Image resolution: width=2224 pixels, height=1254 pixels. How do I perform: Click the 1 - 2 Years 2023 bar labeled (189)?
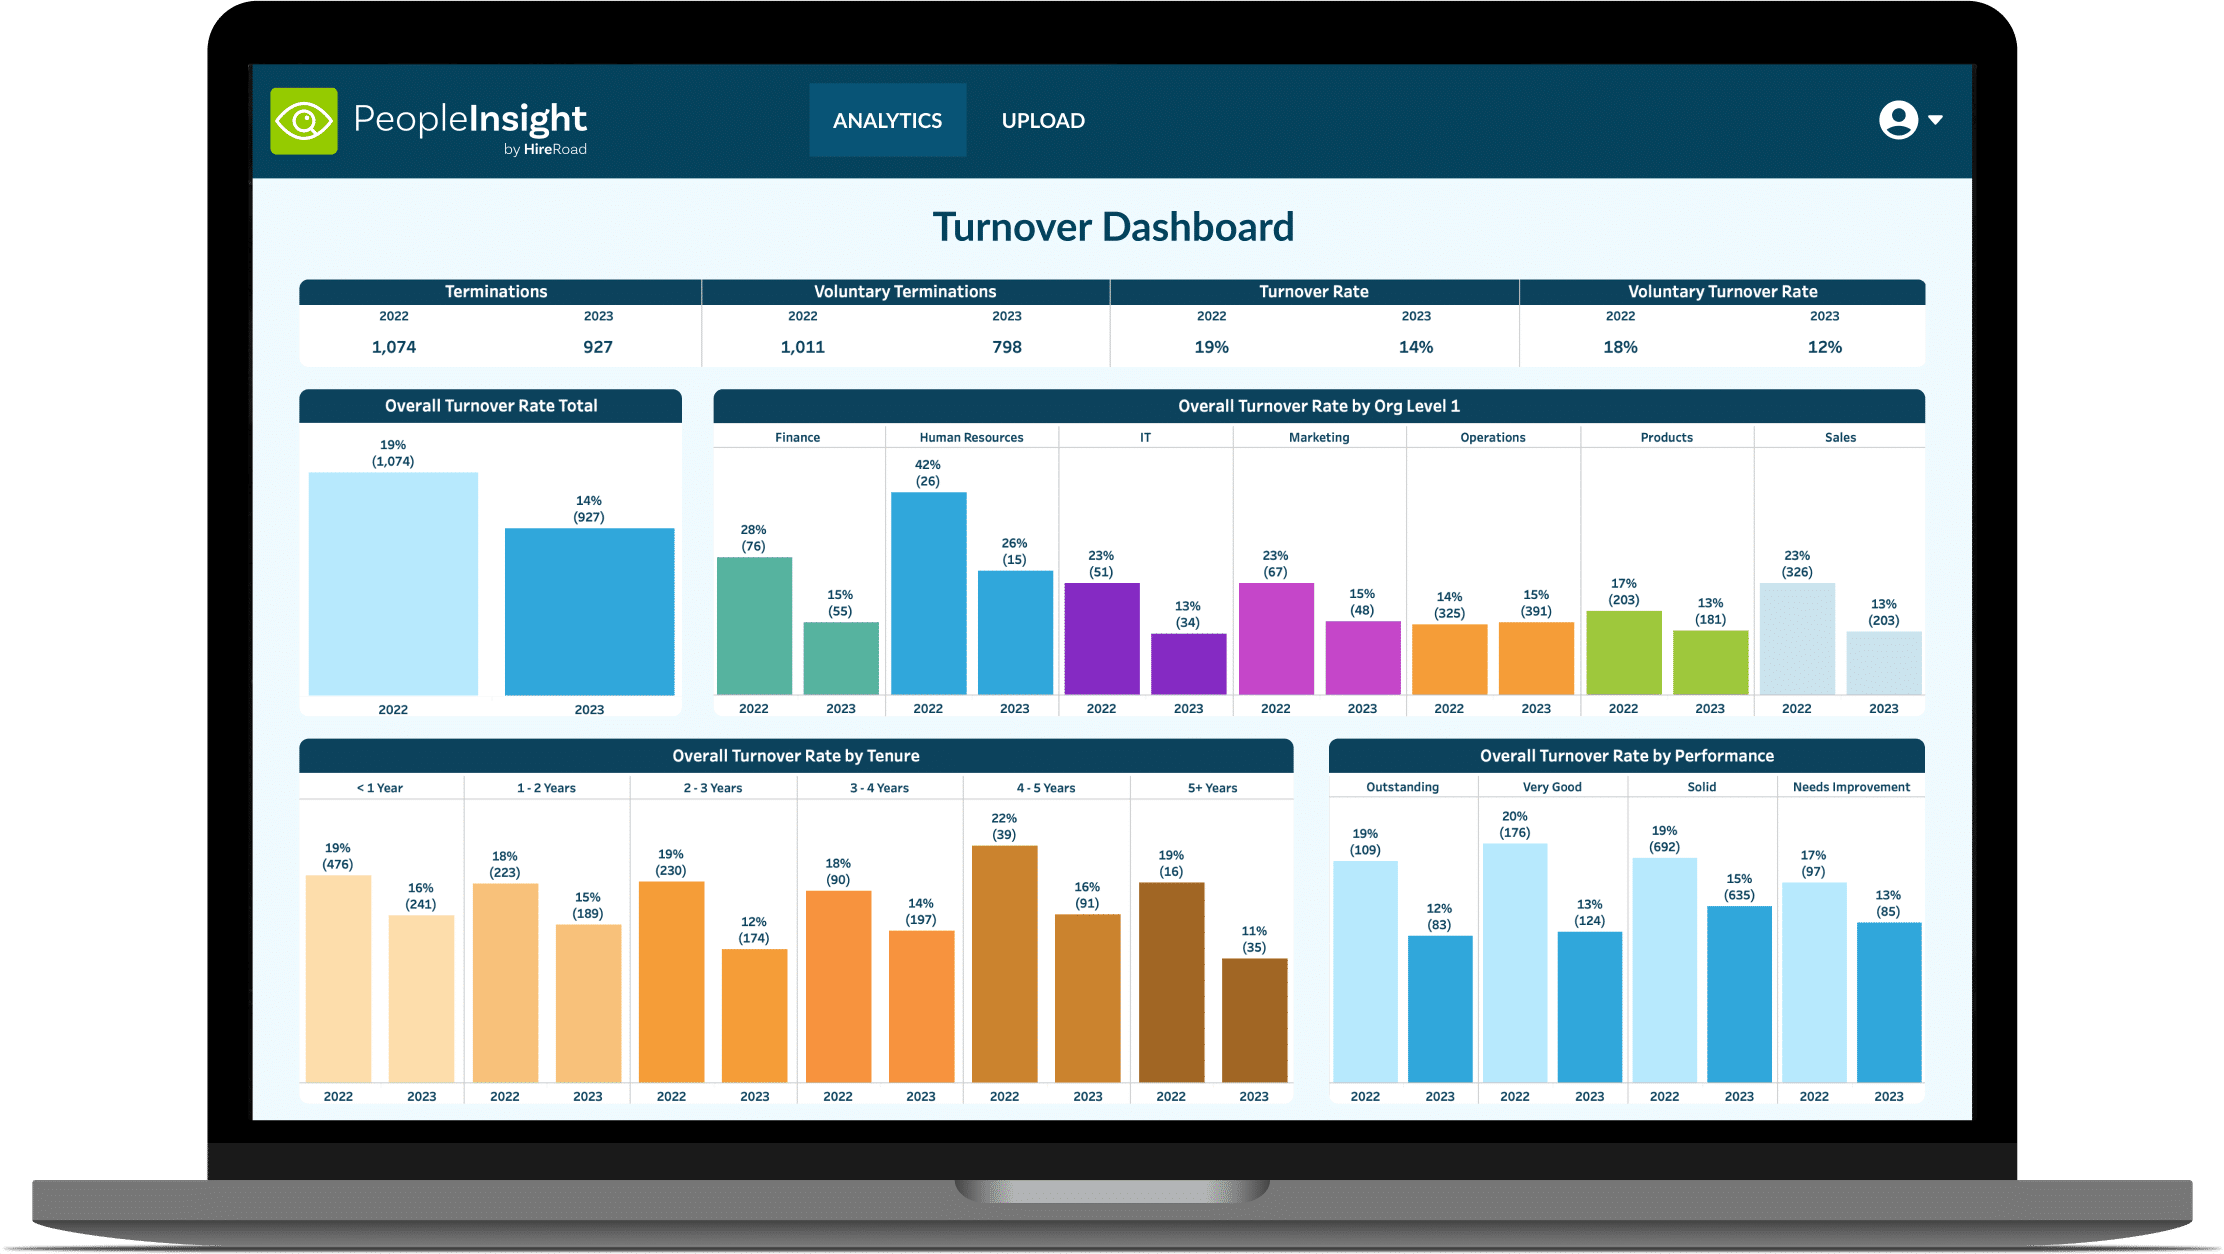tap(588, 1003)
